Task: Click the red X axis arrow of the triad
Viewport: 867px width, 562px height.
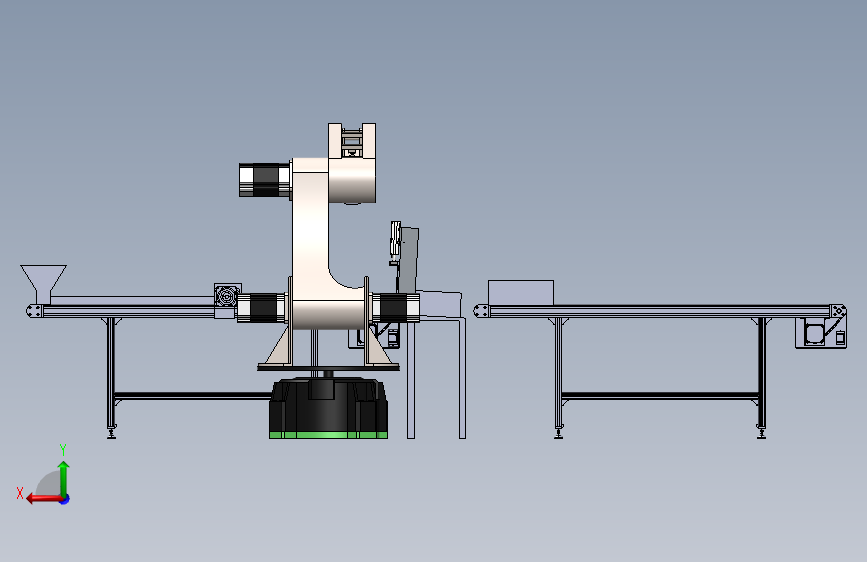Action: (x=44, y=499)
